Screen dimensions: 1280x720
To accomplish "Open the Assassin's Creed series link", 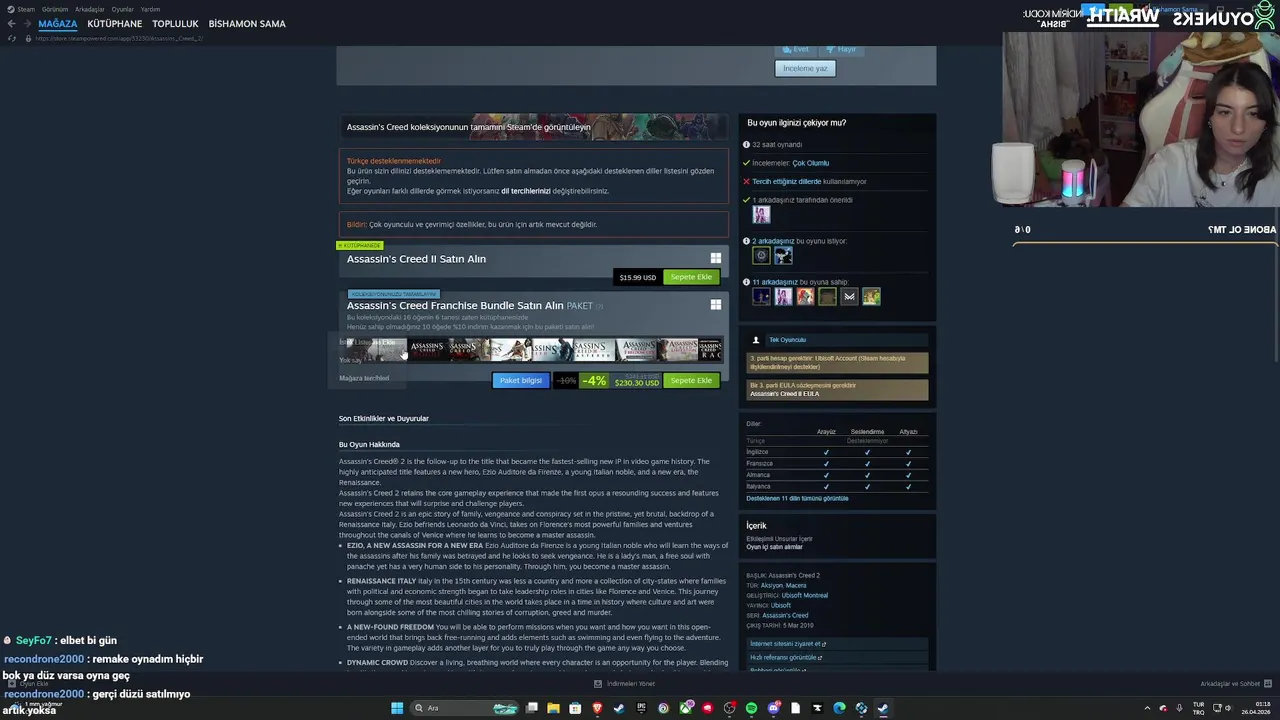I will click(785, 615).
